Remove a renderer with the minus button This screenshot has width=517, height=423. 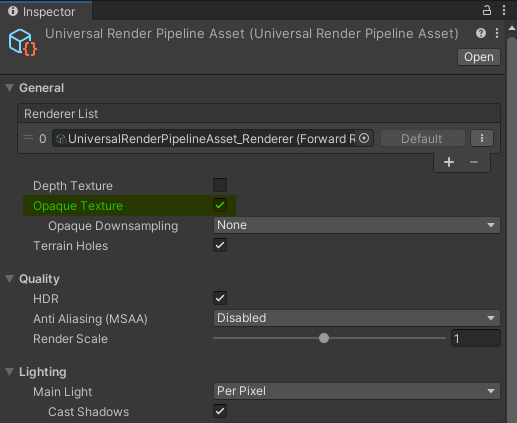(474, 162)
